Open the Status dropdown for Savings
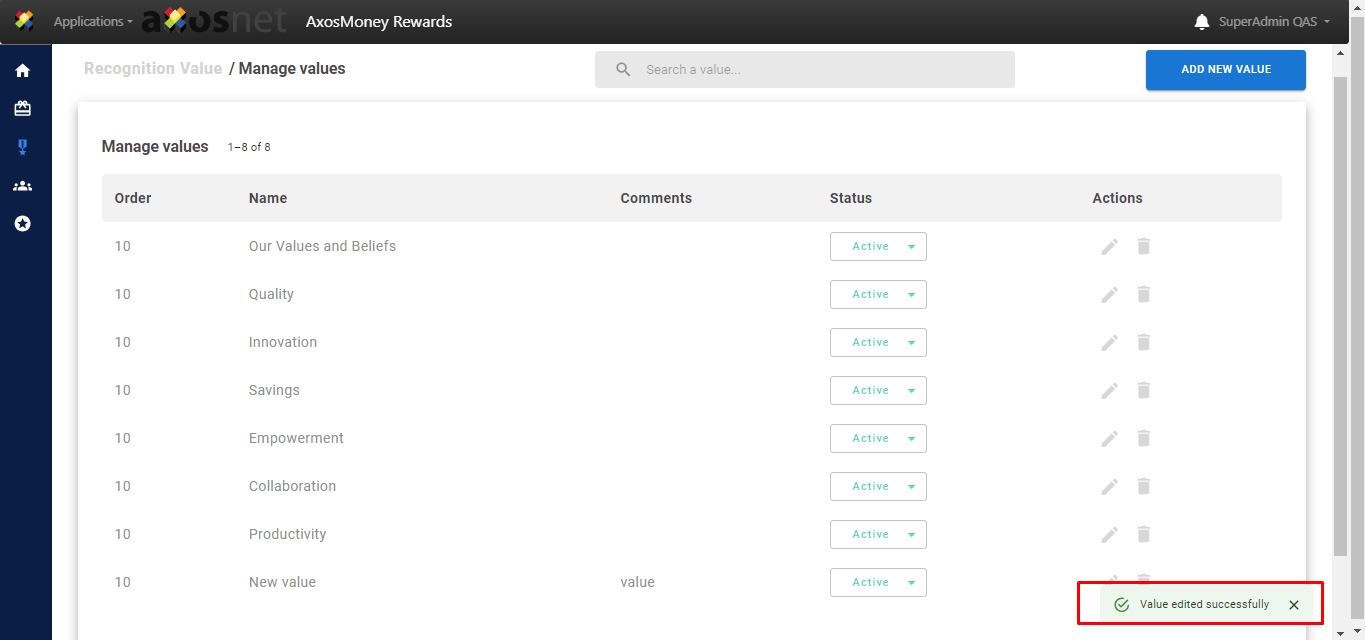The width and height of the screenshot is (1365, 640). click(x=878, y=390)
